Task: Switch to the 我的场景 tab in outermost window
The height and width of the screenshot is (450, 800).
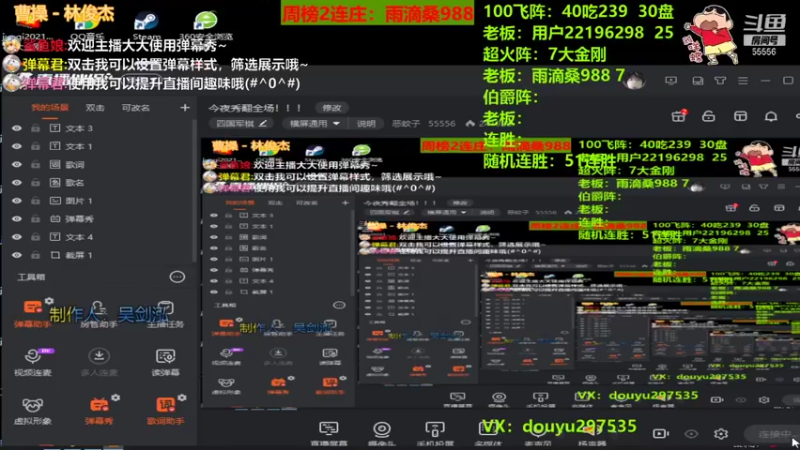Action: [x=49, y=108]
